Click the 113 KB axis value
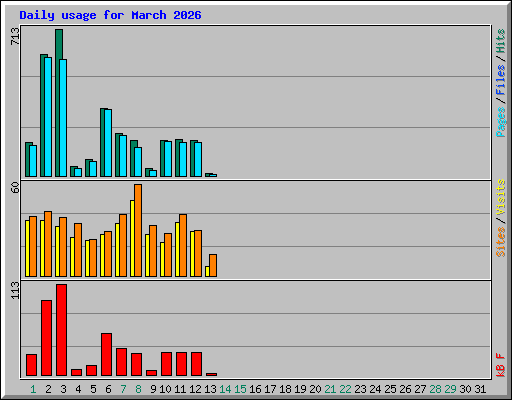 [x=15, y=290]
